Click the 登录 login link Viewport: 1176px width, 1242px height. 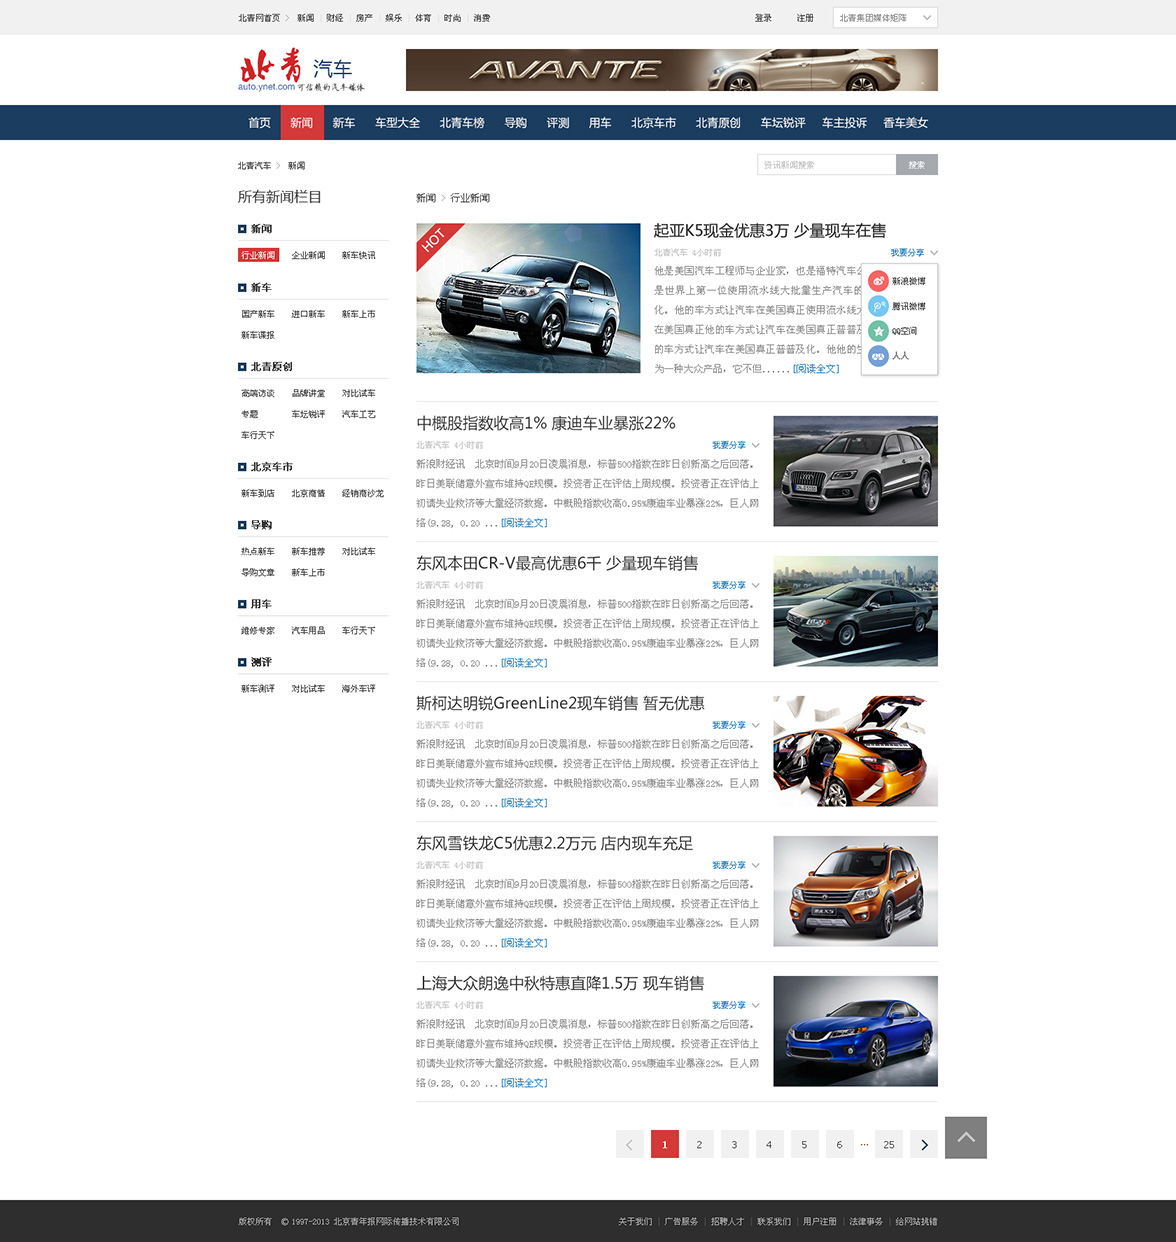point(763,18)
